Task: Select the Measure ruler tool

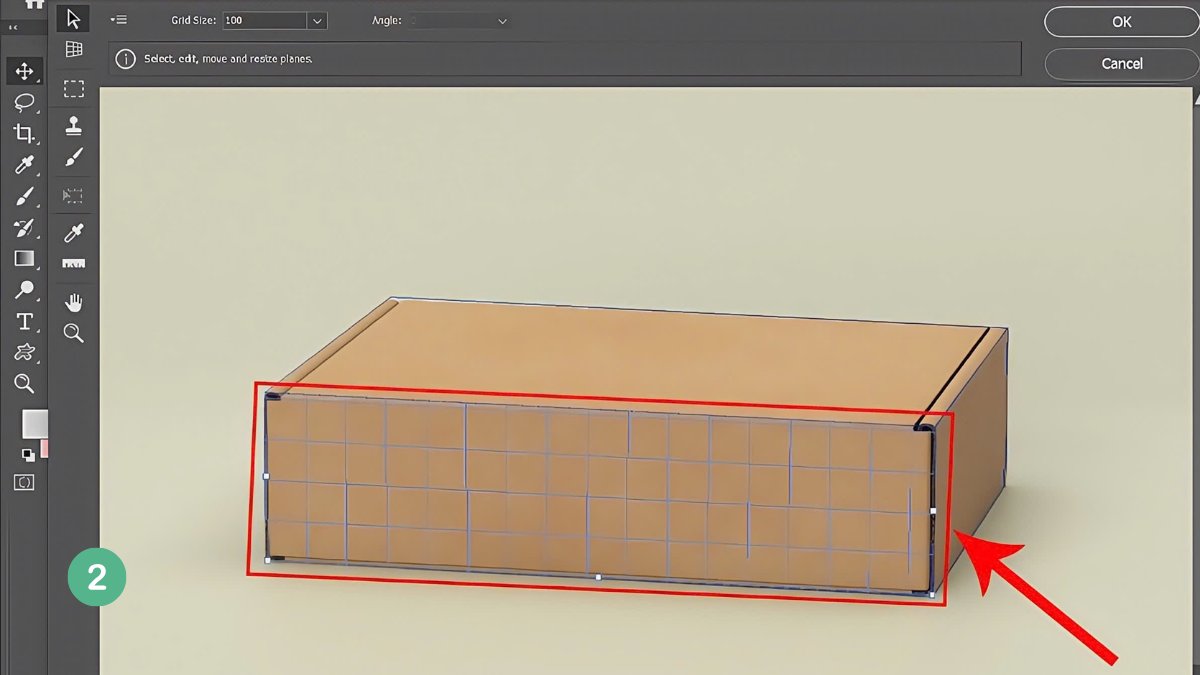Action: click(73, 264)
